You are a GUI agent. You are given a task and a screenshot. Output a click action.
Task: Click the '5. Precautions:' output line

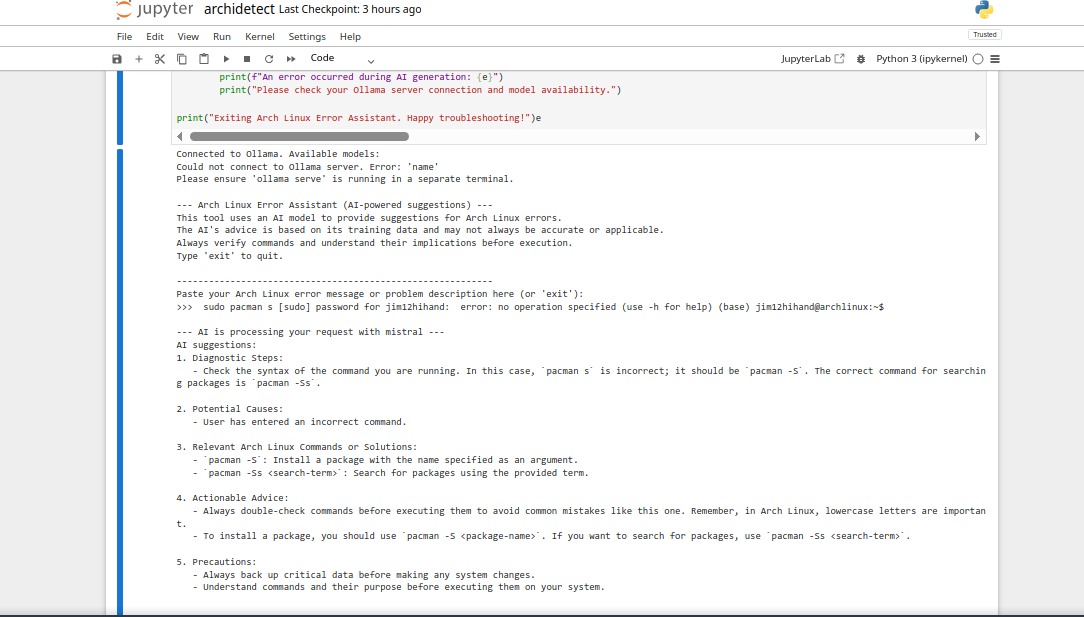point(216,562)
